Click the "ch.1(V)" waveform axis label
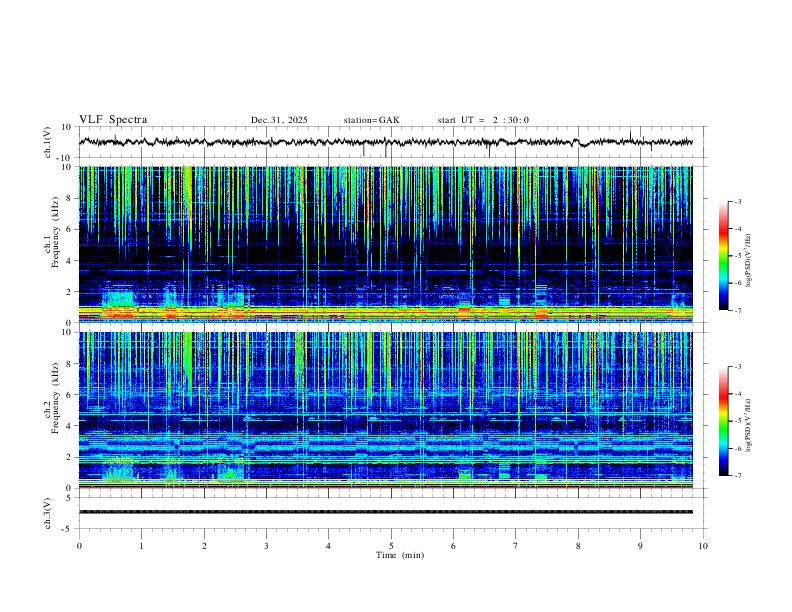This screenshot has height=612, width=792. point(48,142)
